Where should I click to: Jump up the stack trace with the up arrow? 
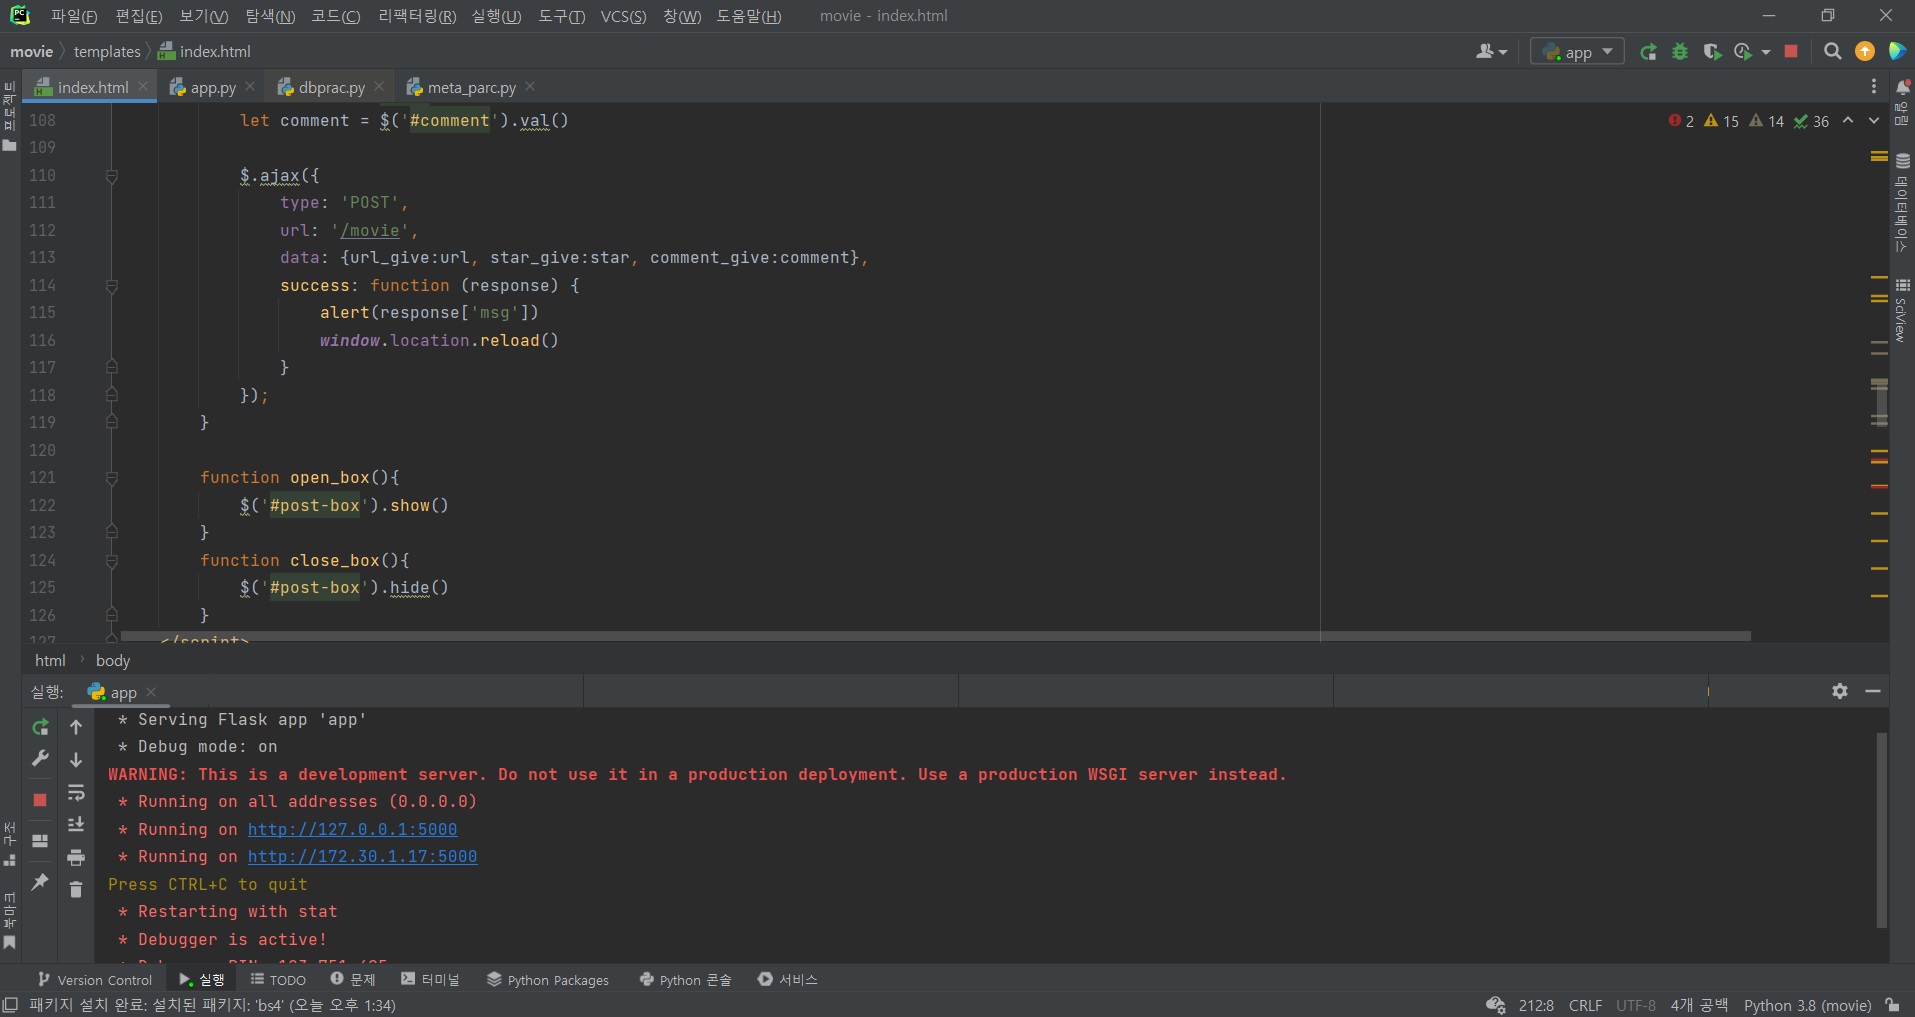click(x=76, y=727)
